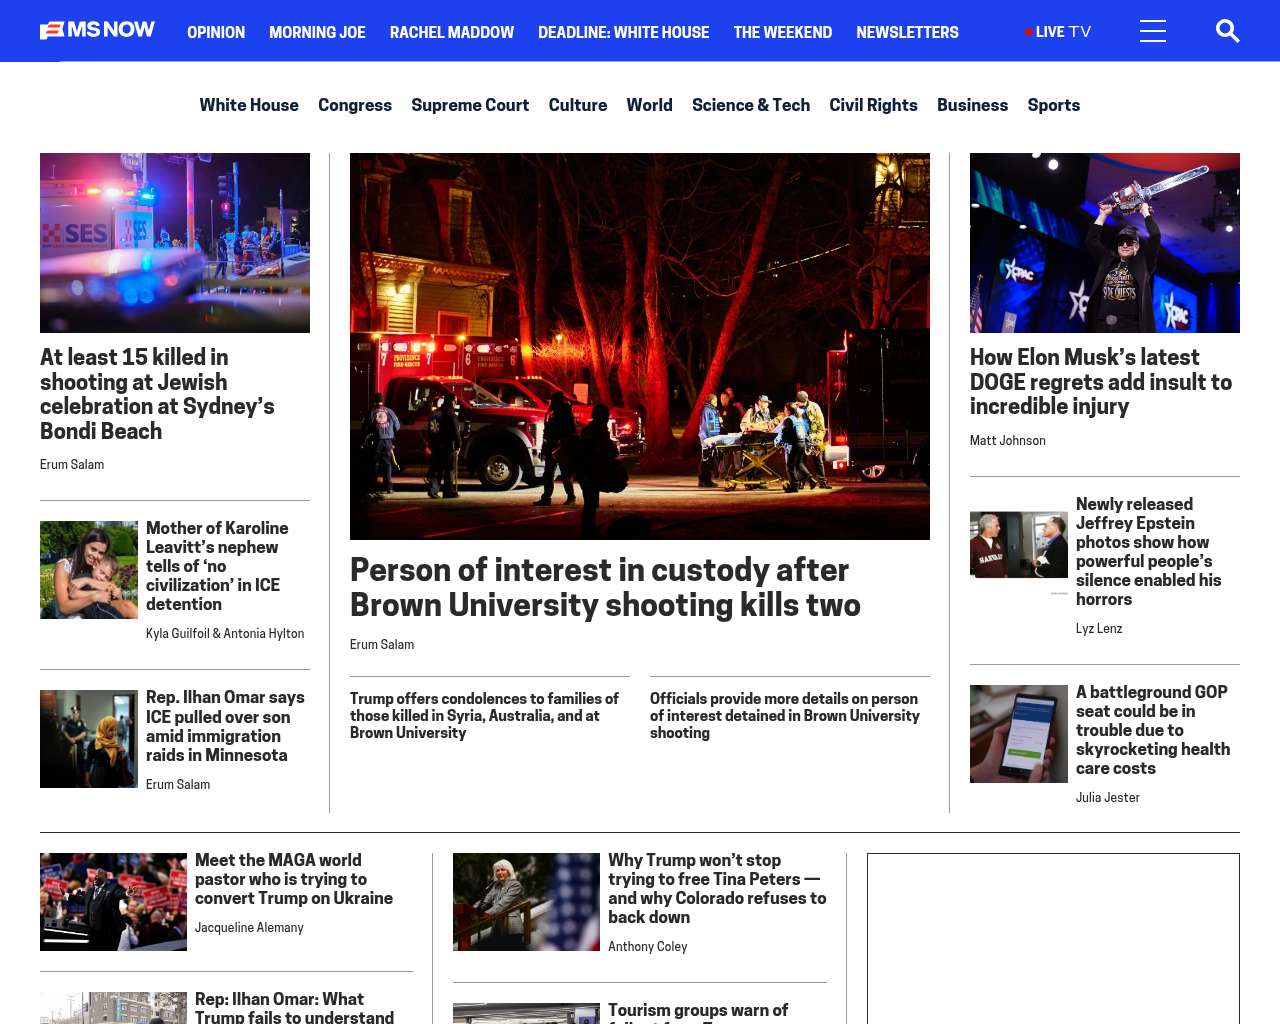This screenshot has height=1024, width=1280.
Task: Go to Rachel Maddow section
Action: coord(451,32)
